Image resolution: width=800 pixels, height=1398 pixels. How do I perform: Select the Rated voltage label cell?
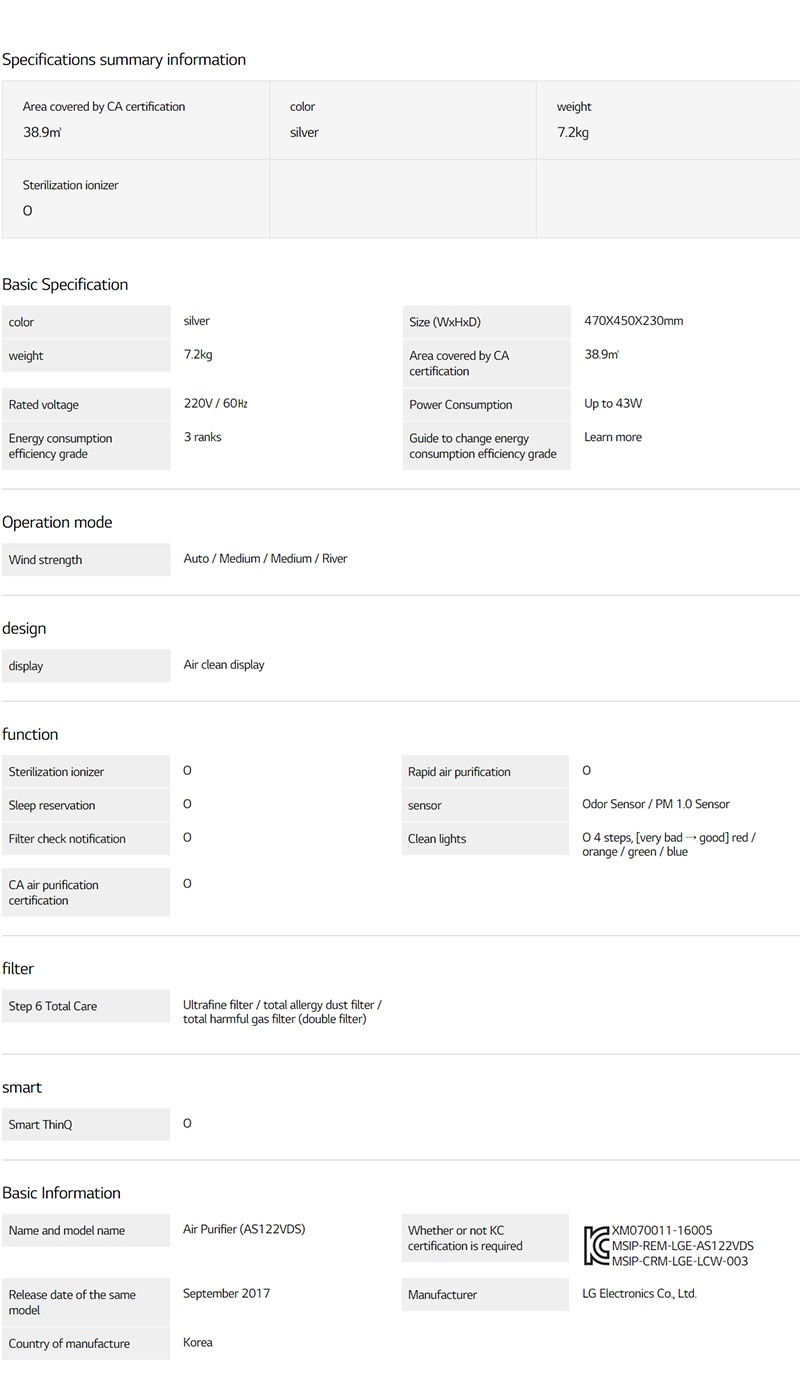click(x=86, y=405)
